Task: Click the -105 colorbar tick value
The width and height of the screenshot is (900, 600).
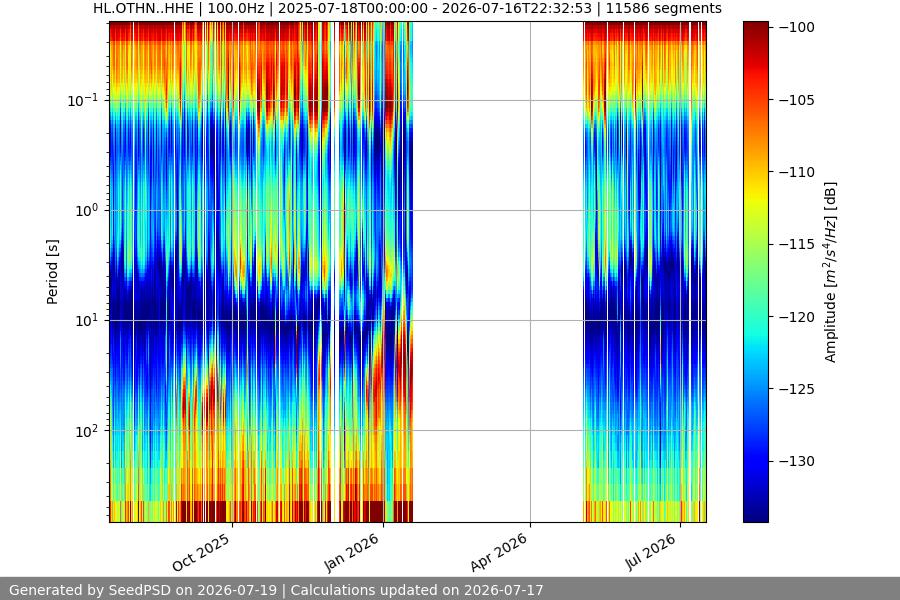Action: [x=797, y=100]
